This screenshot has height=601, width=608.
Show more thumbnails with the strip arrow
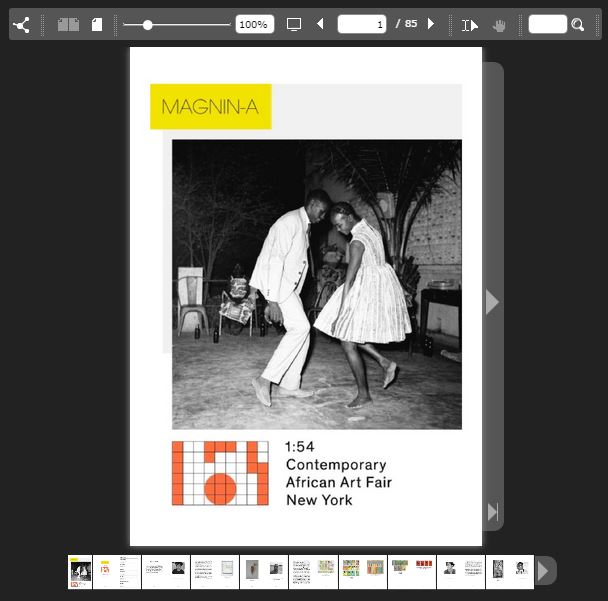pyautogui.click(x=543, y=571)
